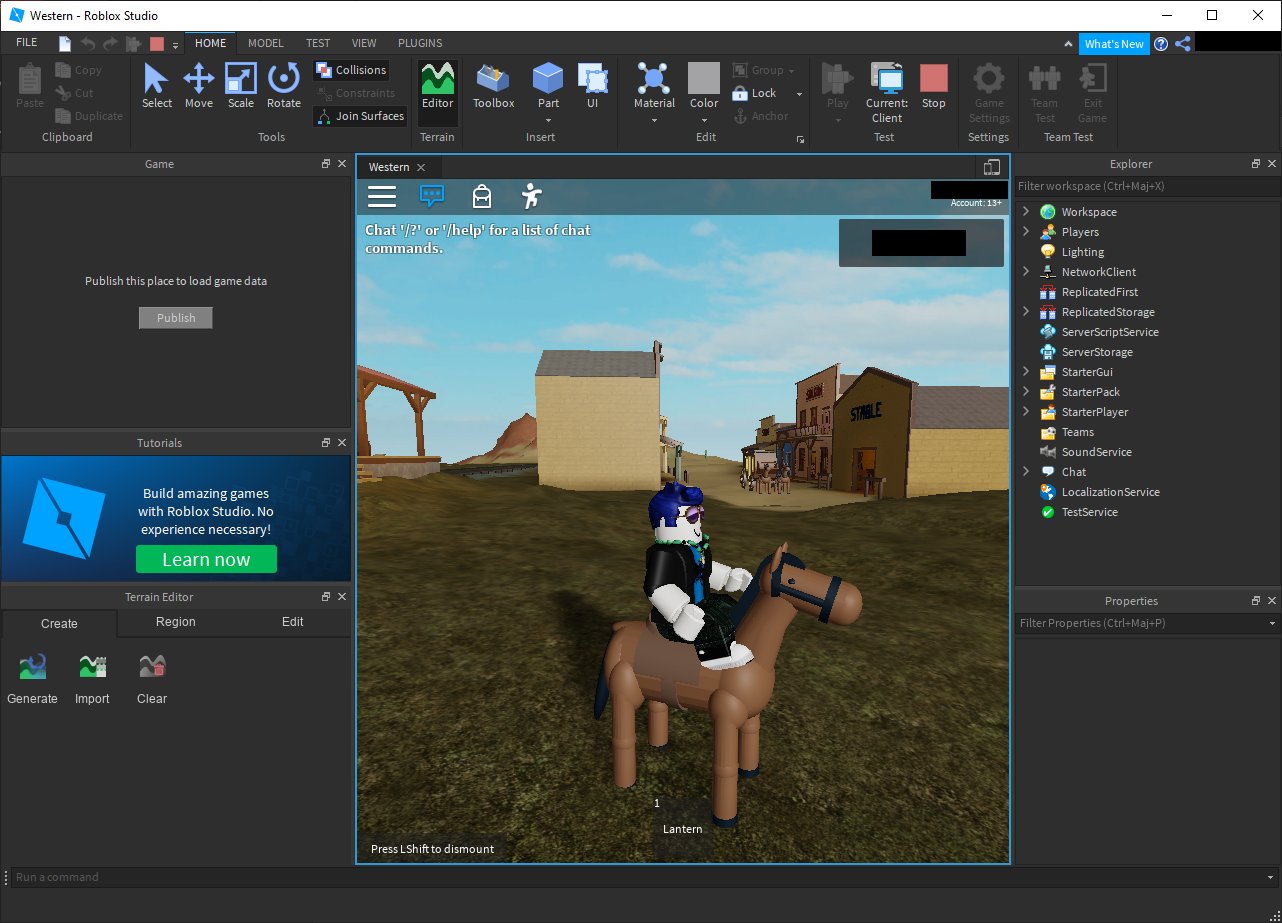This screenshot has height=923, width=1282.
Task: Open the Help question mark icon
Action: pos(1160,43)
